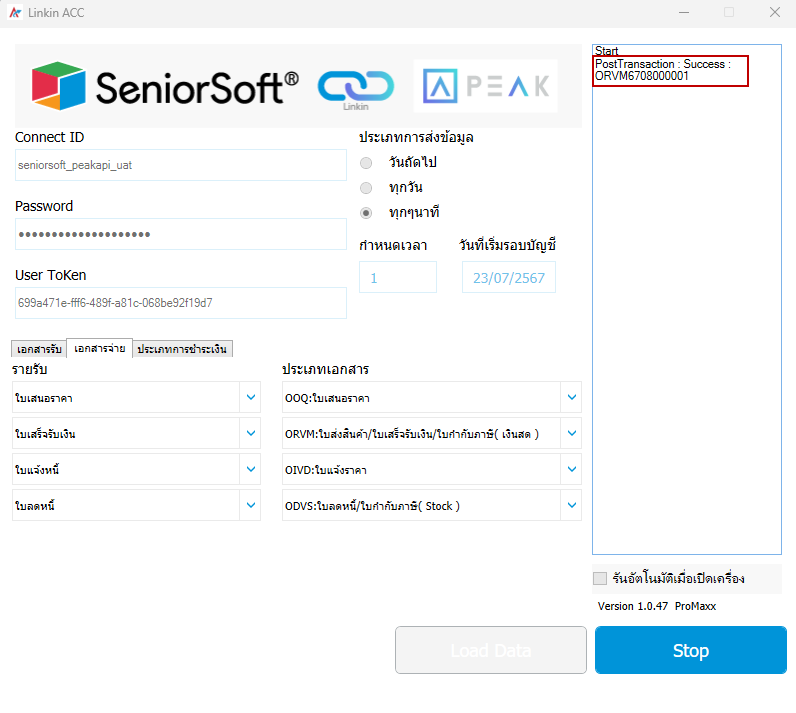This screenshot has width=796, height=713.
Task: Click the Version 1.0.47 ProMaxx label
Action: pyautogui.click(x=656, y=606)
